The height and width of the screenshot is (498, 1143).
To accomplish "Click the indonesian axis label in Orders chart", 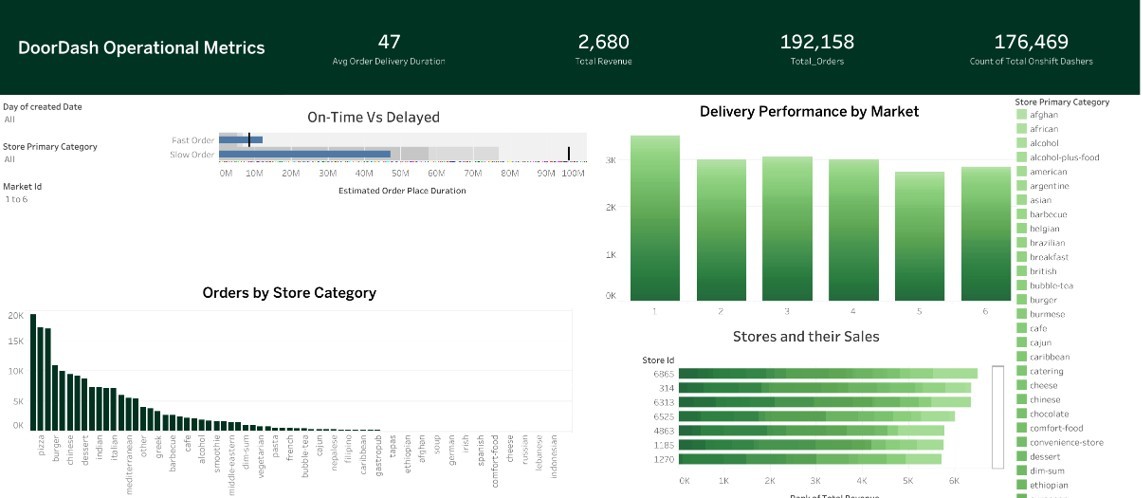I will pyautogui.click(x=554, y=456).
